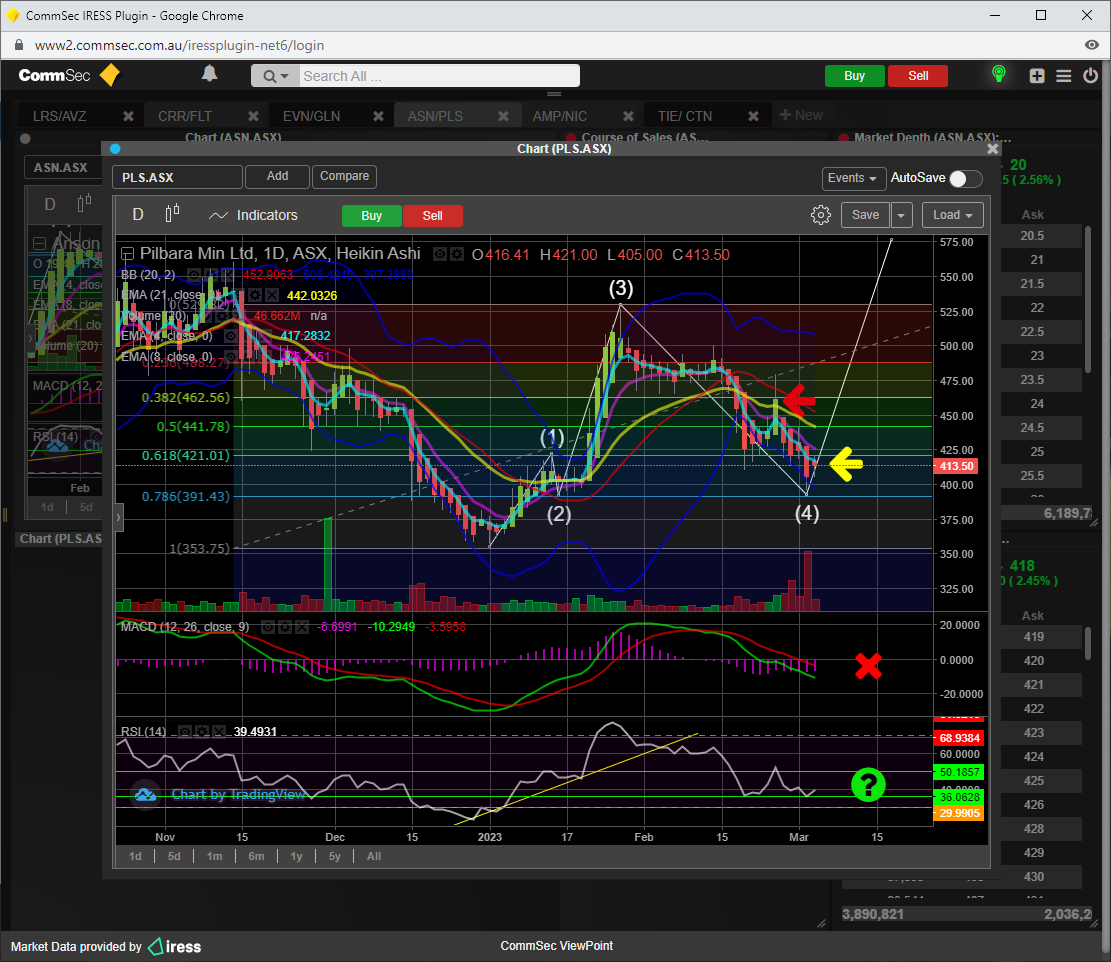The image size is (1111, 962).
Task: Click the PLS market depth scrollbar
Action: pyautogui.click(x=1088, y=641)
